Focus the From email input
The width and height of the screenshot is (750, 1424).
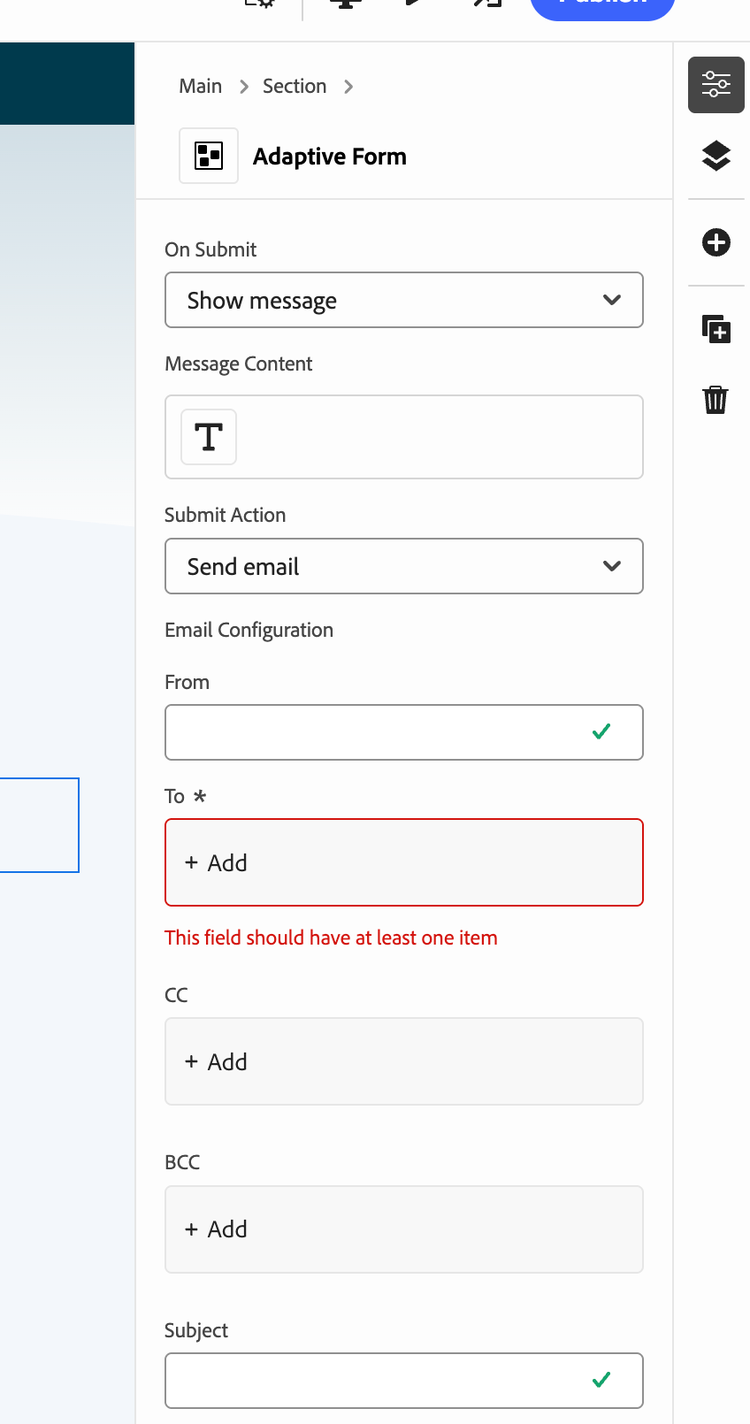(x=404, y=732)
